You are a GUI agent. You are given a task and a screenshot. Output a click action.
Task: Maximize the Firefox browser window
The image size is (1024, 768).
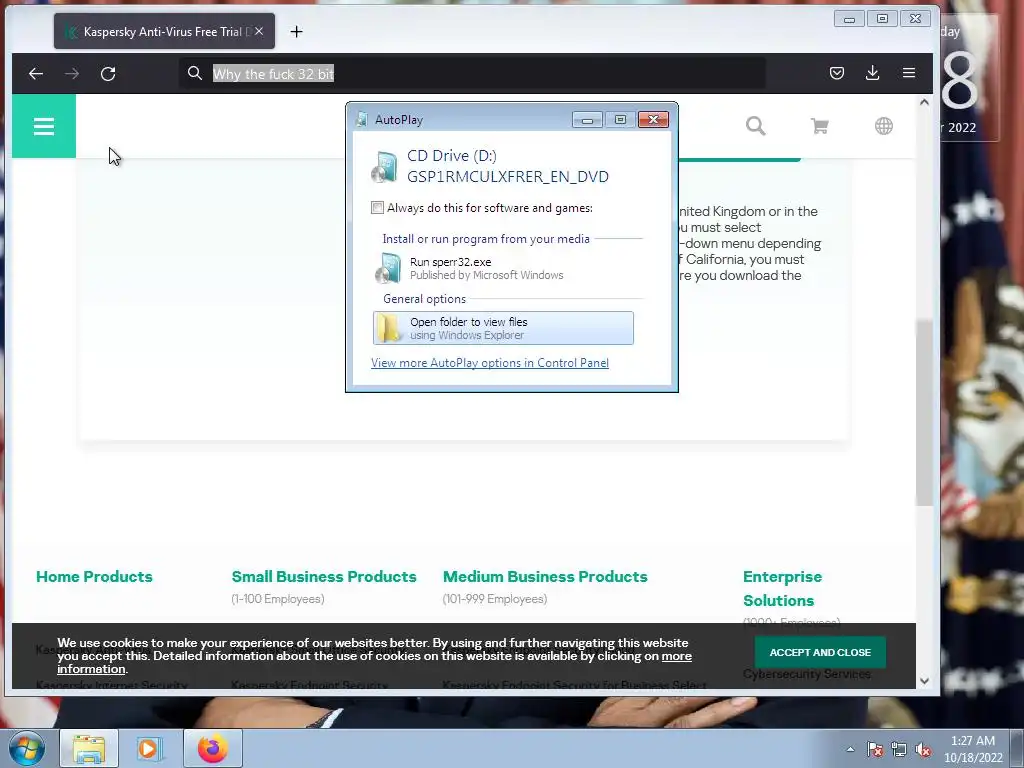[882, 19]
